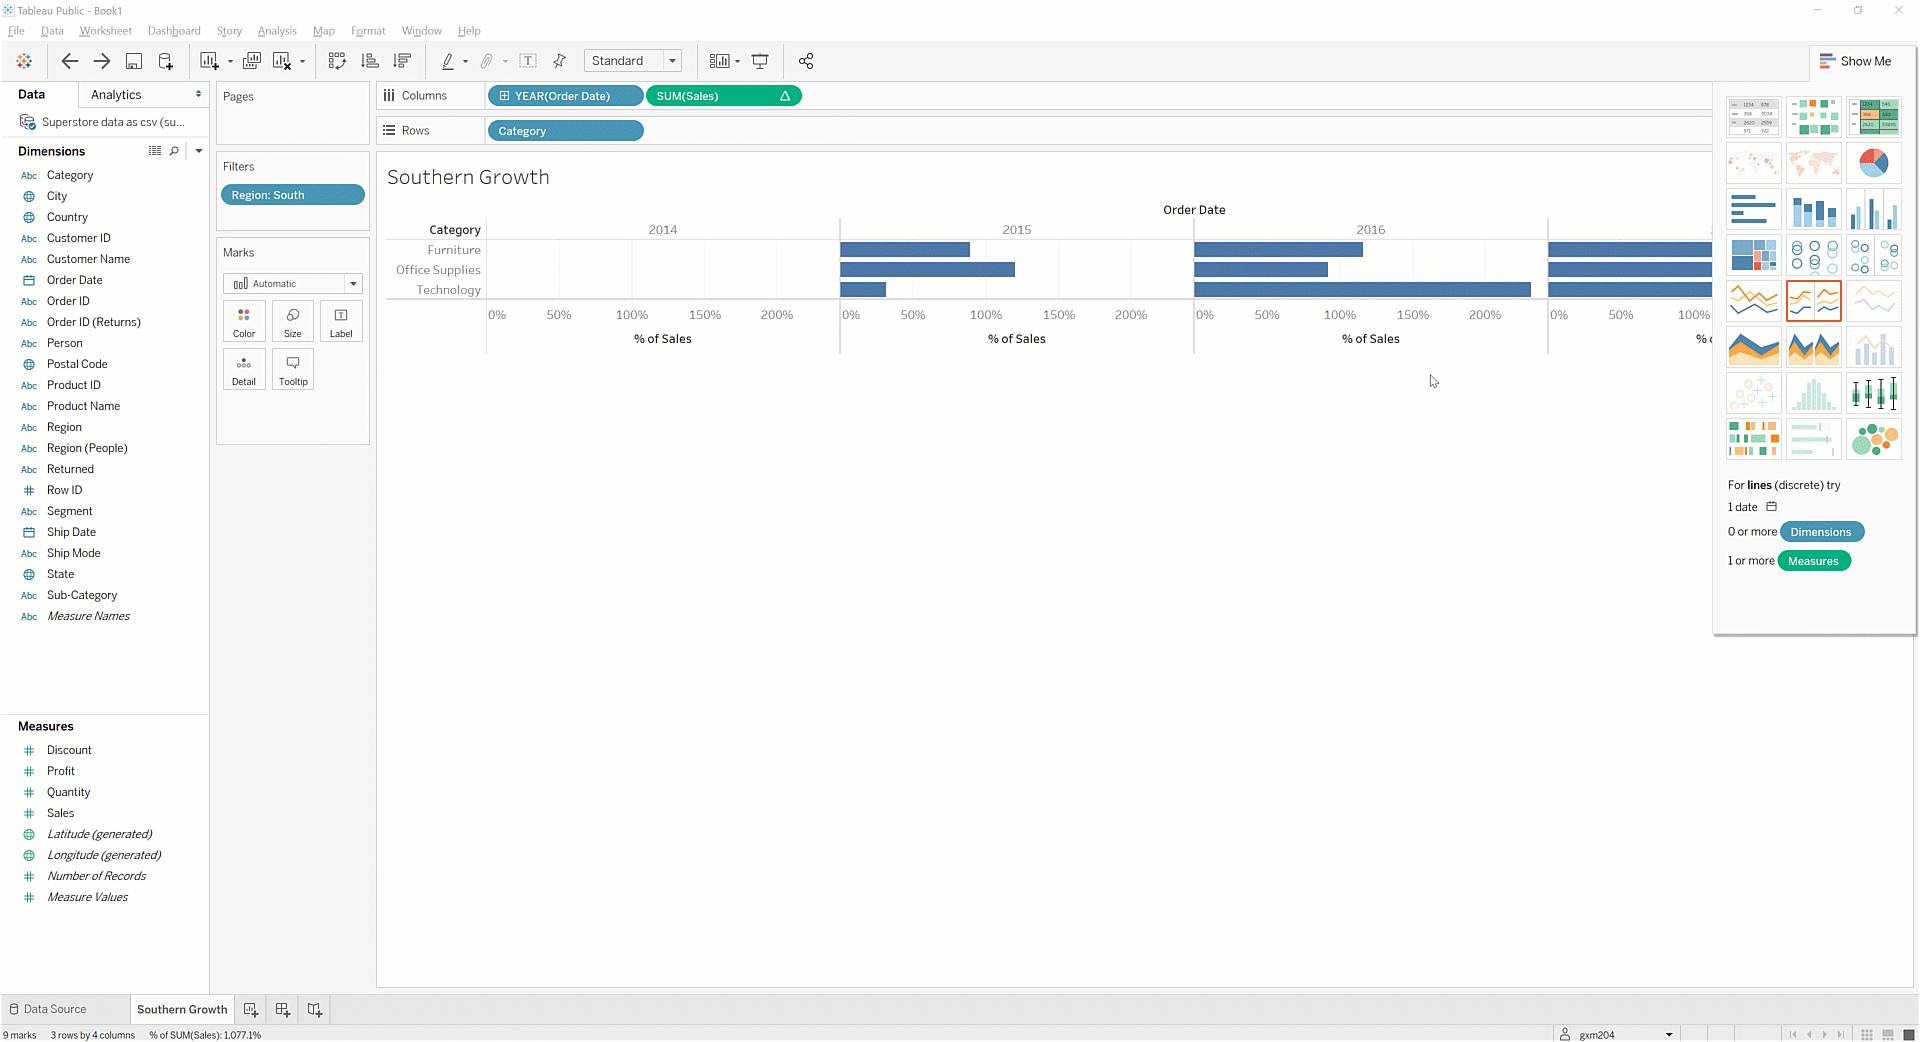
Task: Click the Duplicate worksheet toolbar icon
Action: tap(252, 61)
